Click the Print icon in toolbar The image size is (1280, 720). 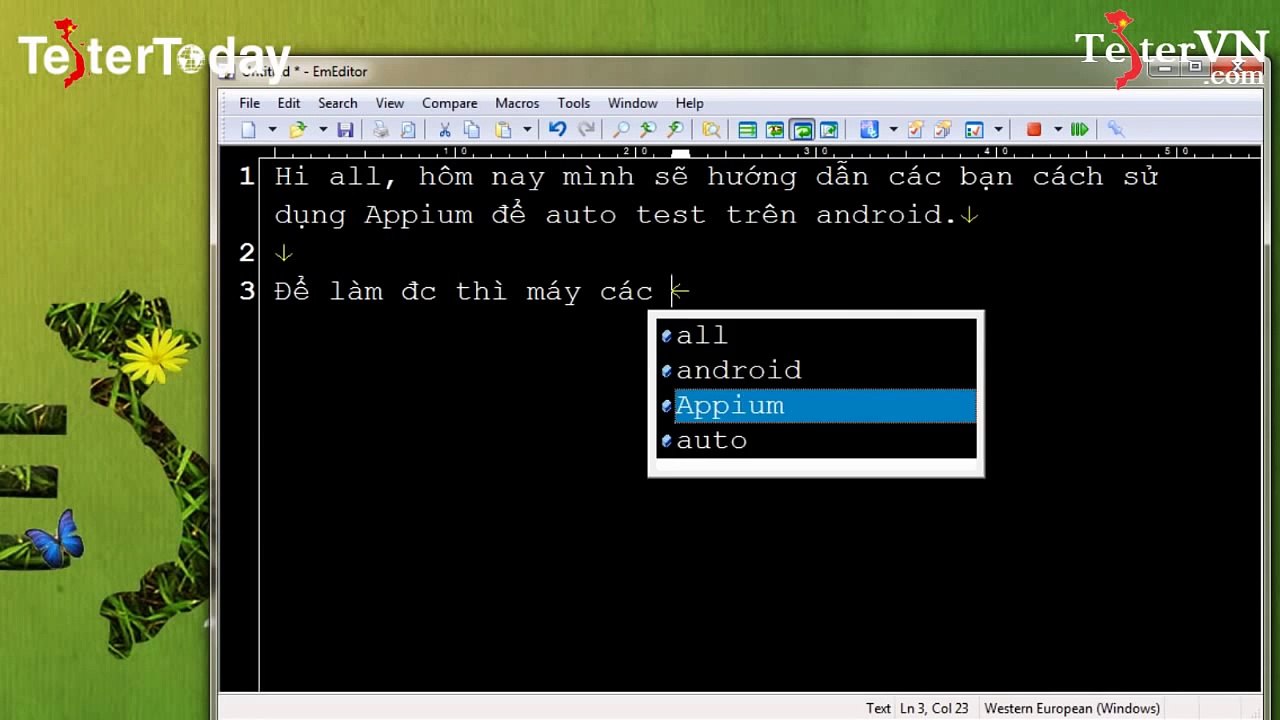coord(381,130)
